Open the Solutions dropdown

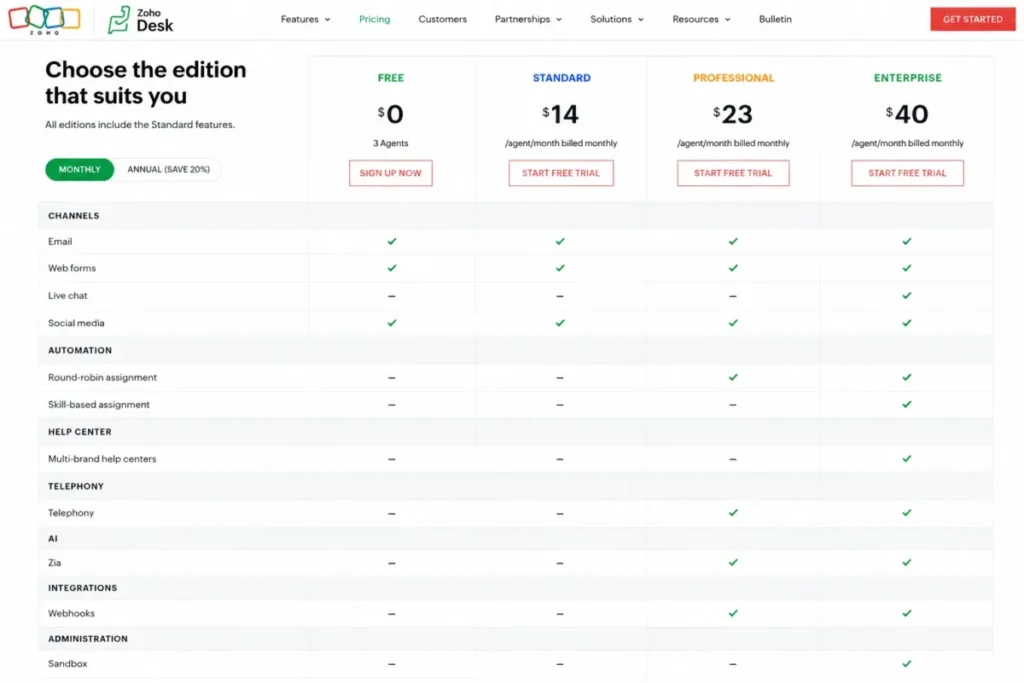616,20
